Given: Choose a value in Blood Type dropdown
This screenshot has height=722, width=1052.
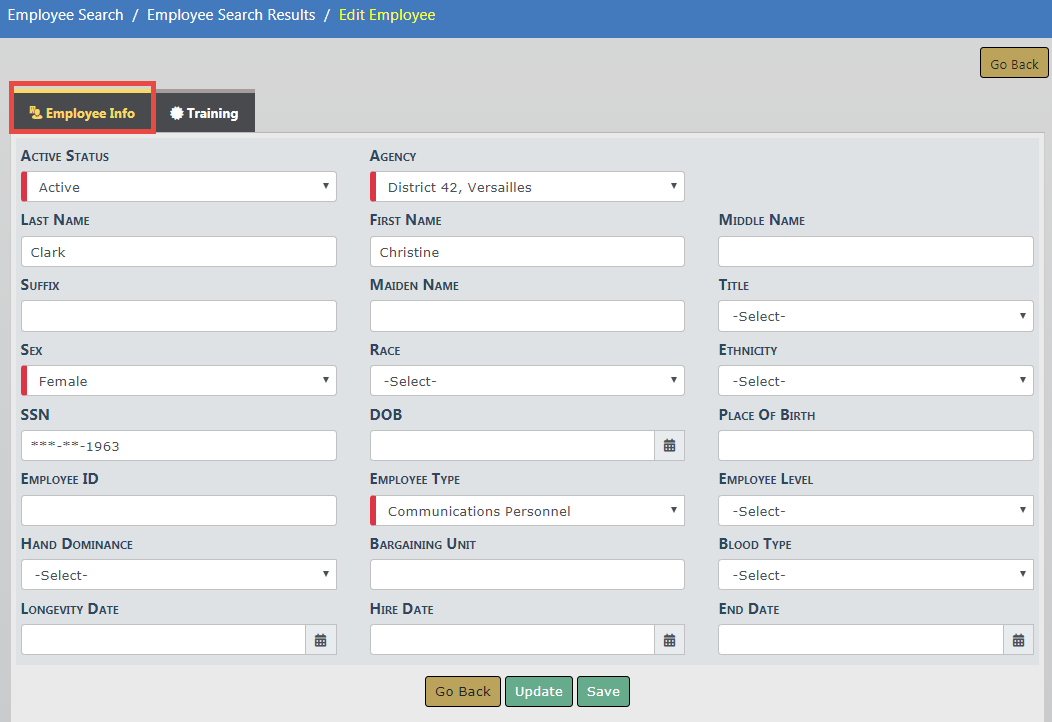Looking at the screenshot, I should pos(875,575).
